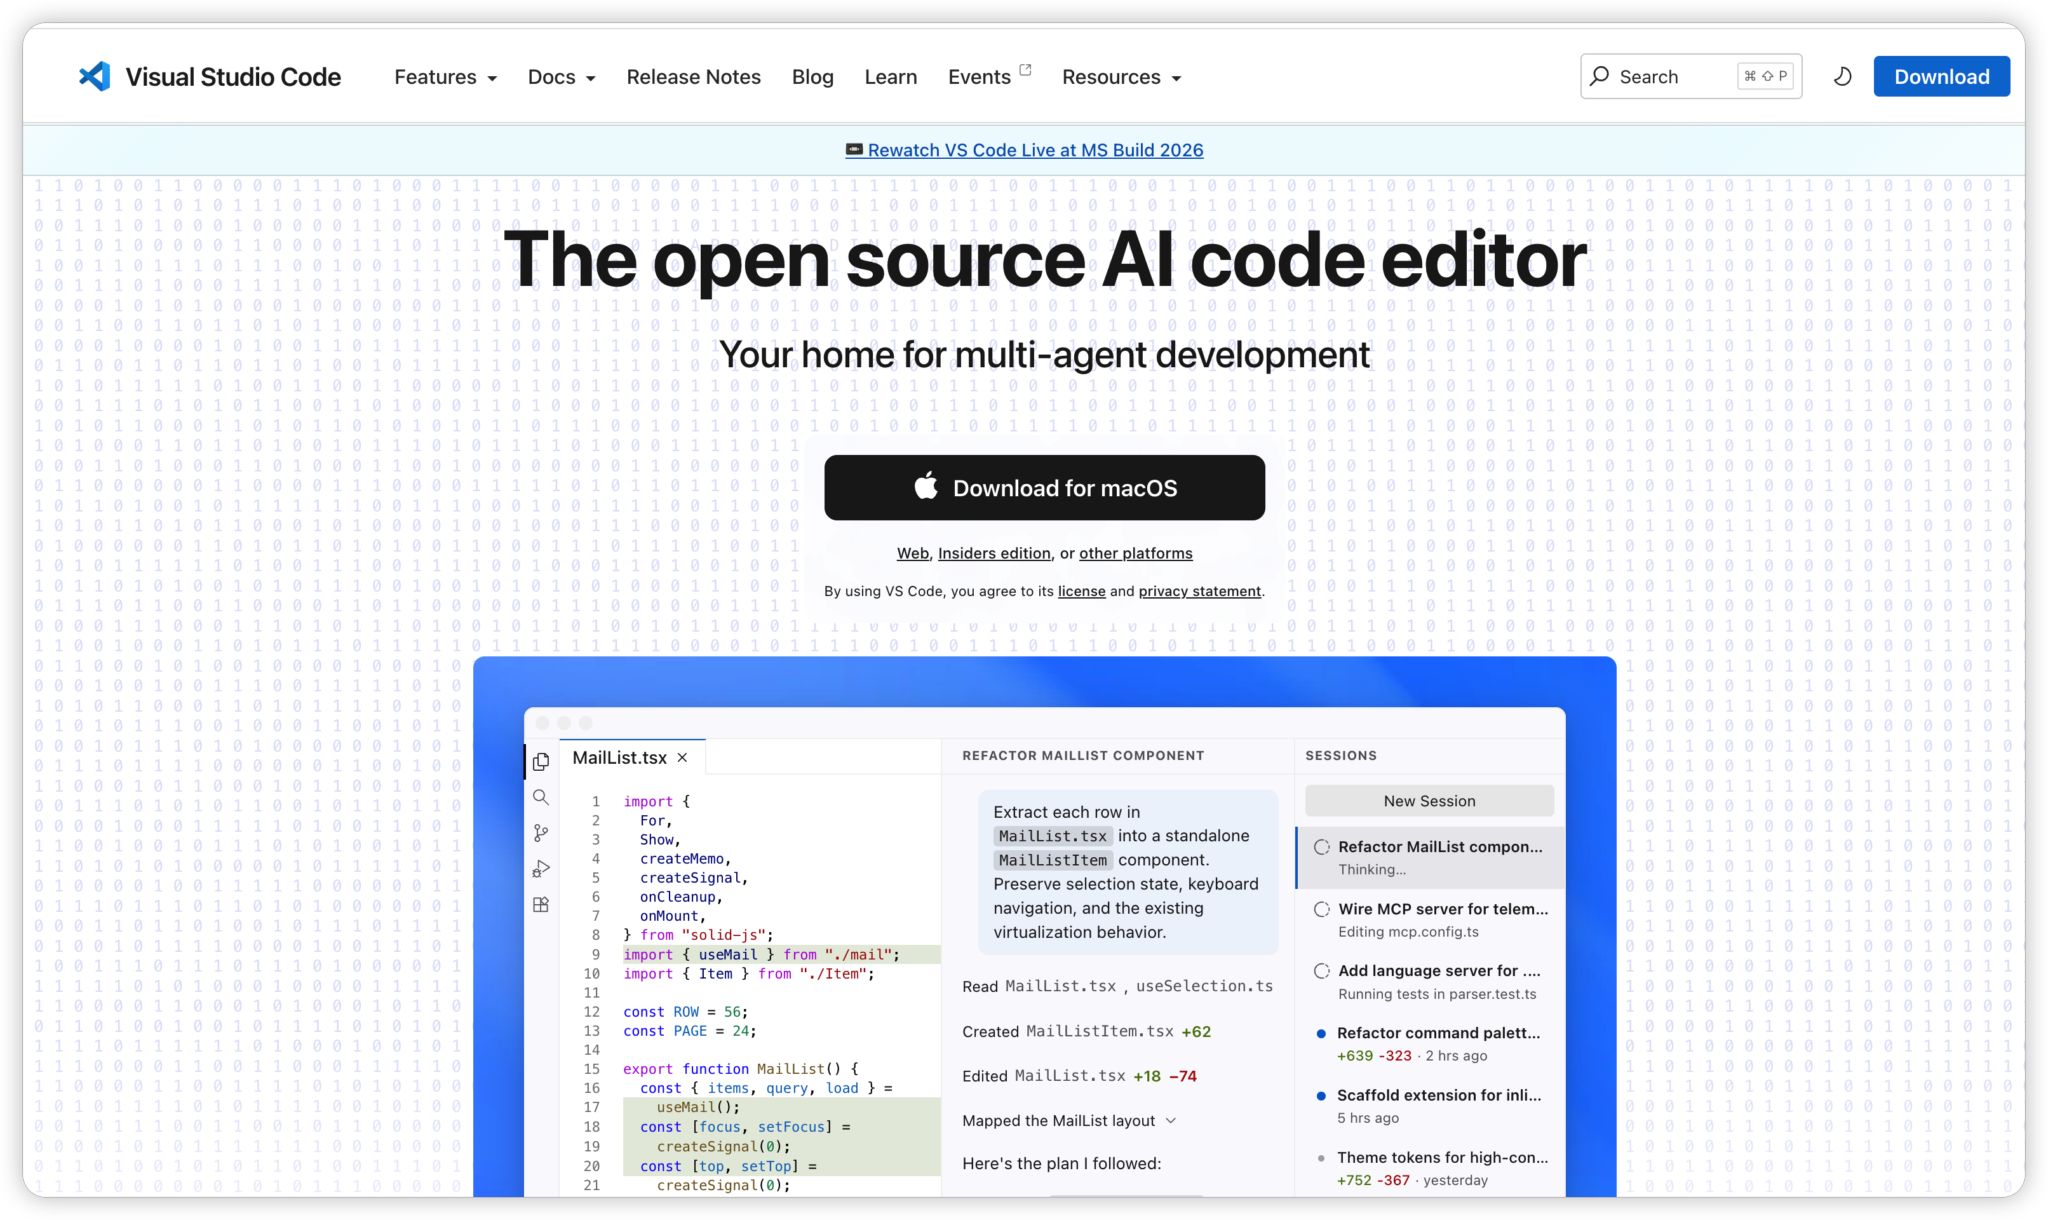Select the Refactor command palett... session
The image size is (2048, 1220).
coord(1431,1043)
